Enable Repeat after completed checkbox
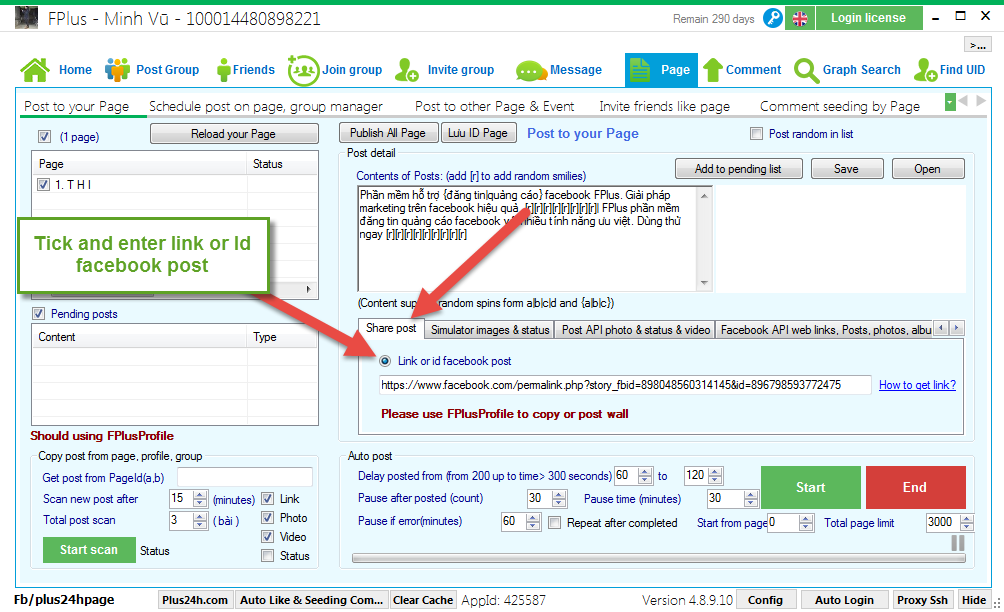The image size is (1004, 612). [x=555, y=523]
